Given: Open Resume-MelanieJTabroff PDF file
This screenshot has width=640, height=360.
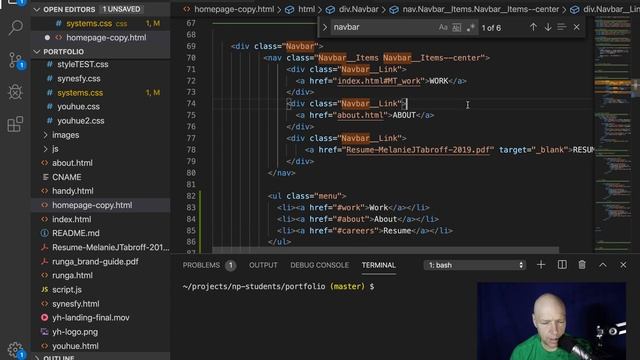Looking at the screenshot, I should [x=110, y=247].
